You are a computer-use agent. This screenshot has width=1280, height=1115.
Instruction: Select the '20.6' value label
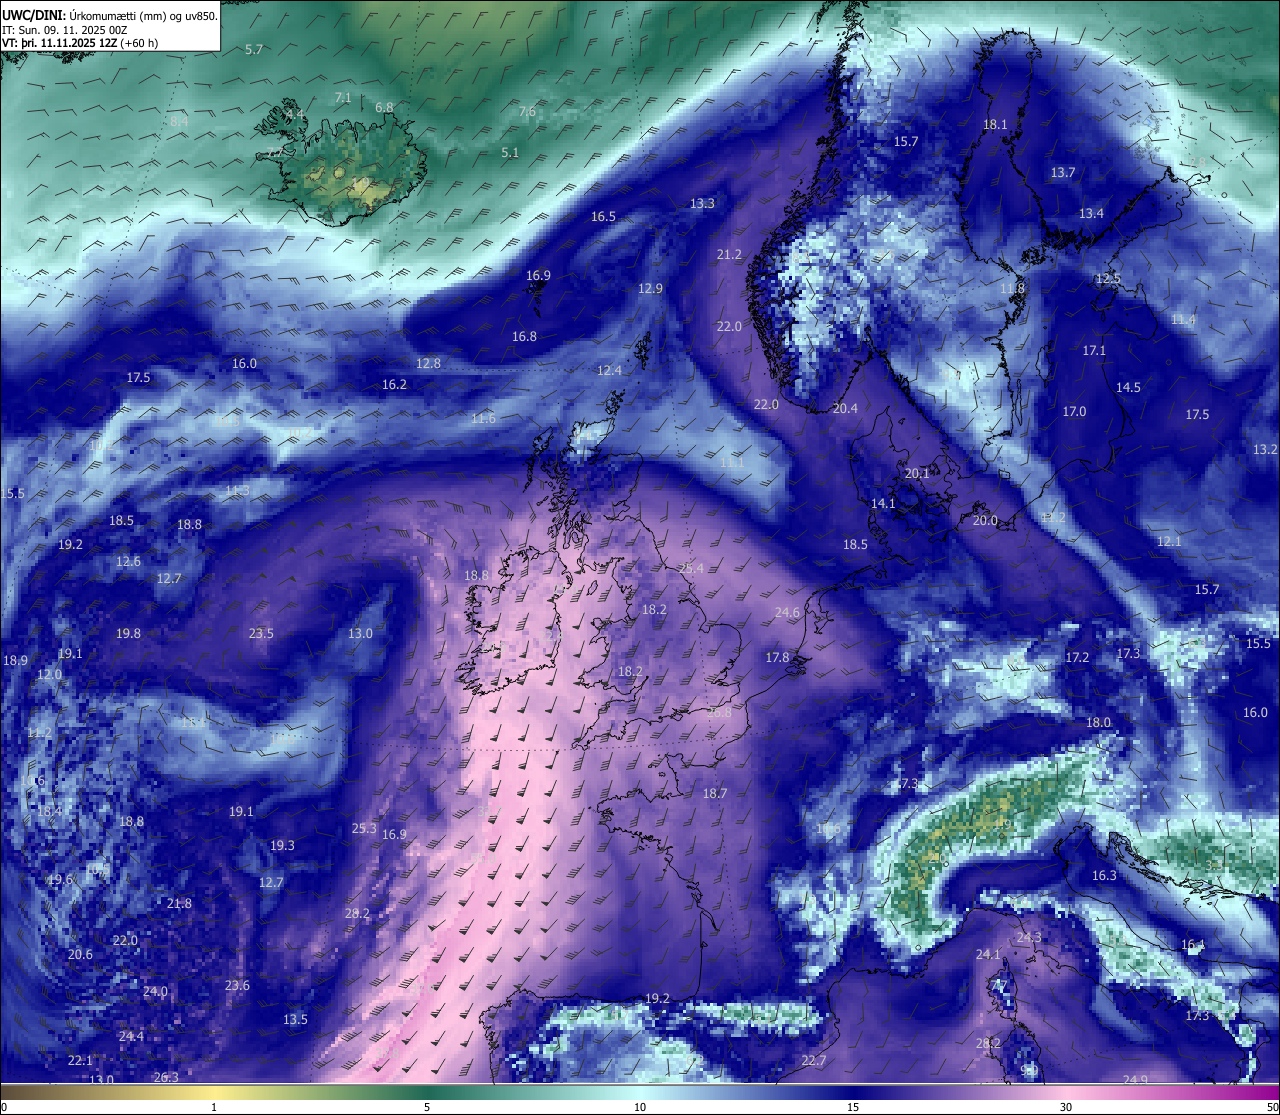[80, 955]
